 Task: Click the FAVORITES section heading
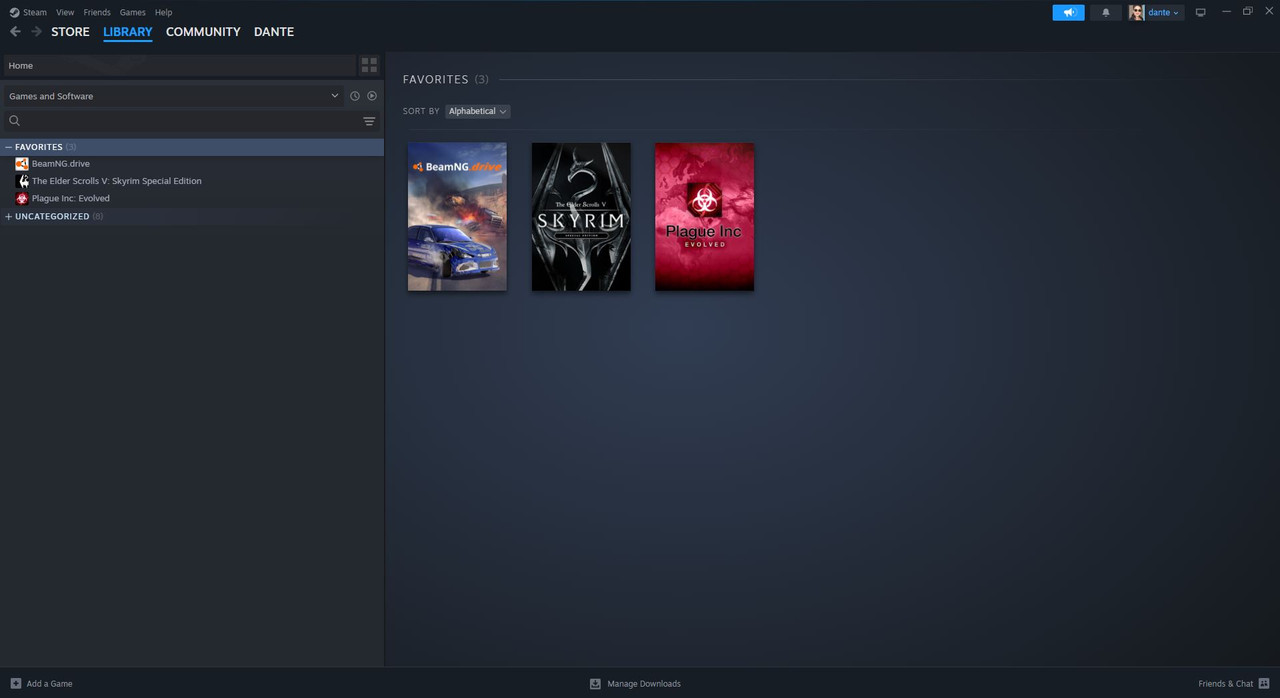pyautogui.click(x=436, y=79)
